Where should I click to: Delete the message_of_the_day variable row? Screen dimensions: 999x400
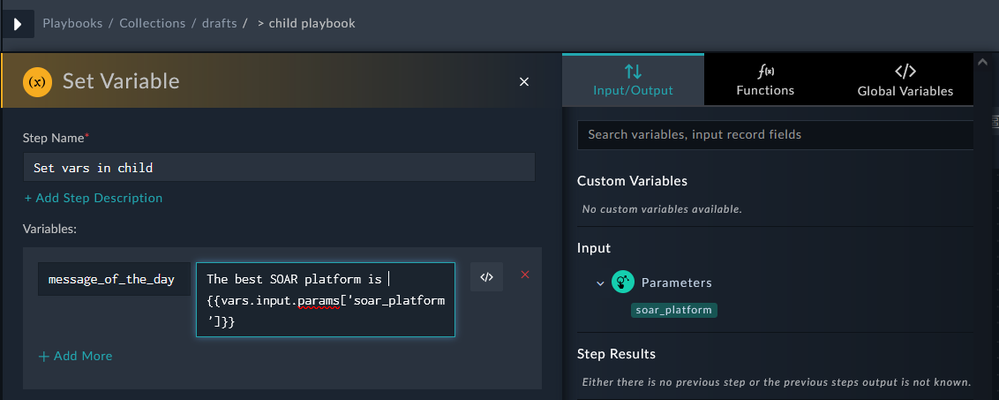(525, 275)
